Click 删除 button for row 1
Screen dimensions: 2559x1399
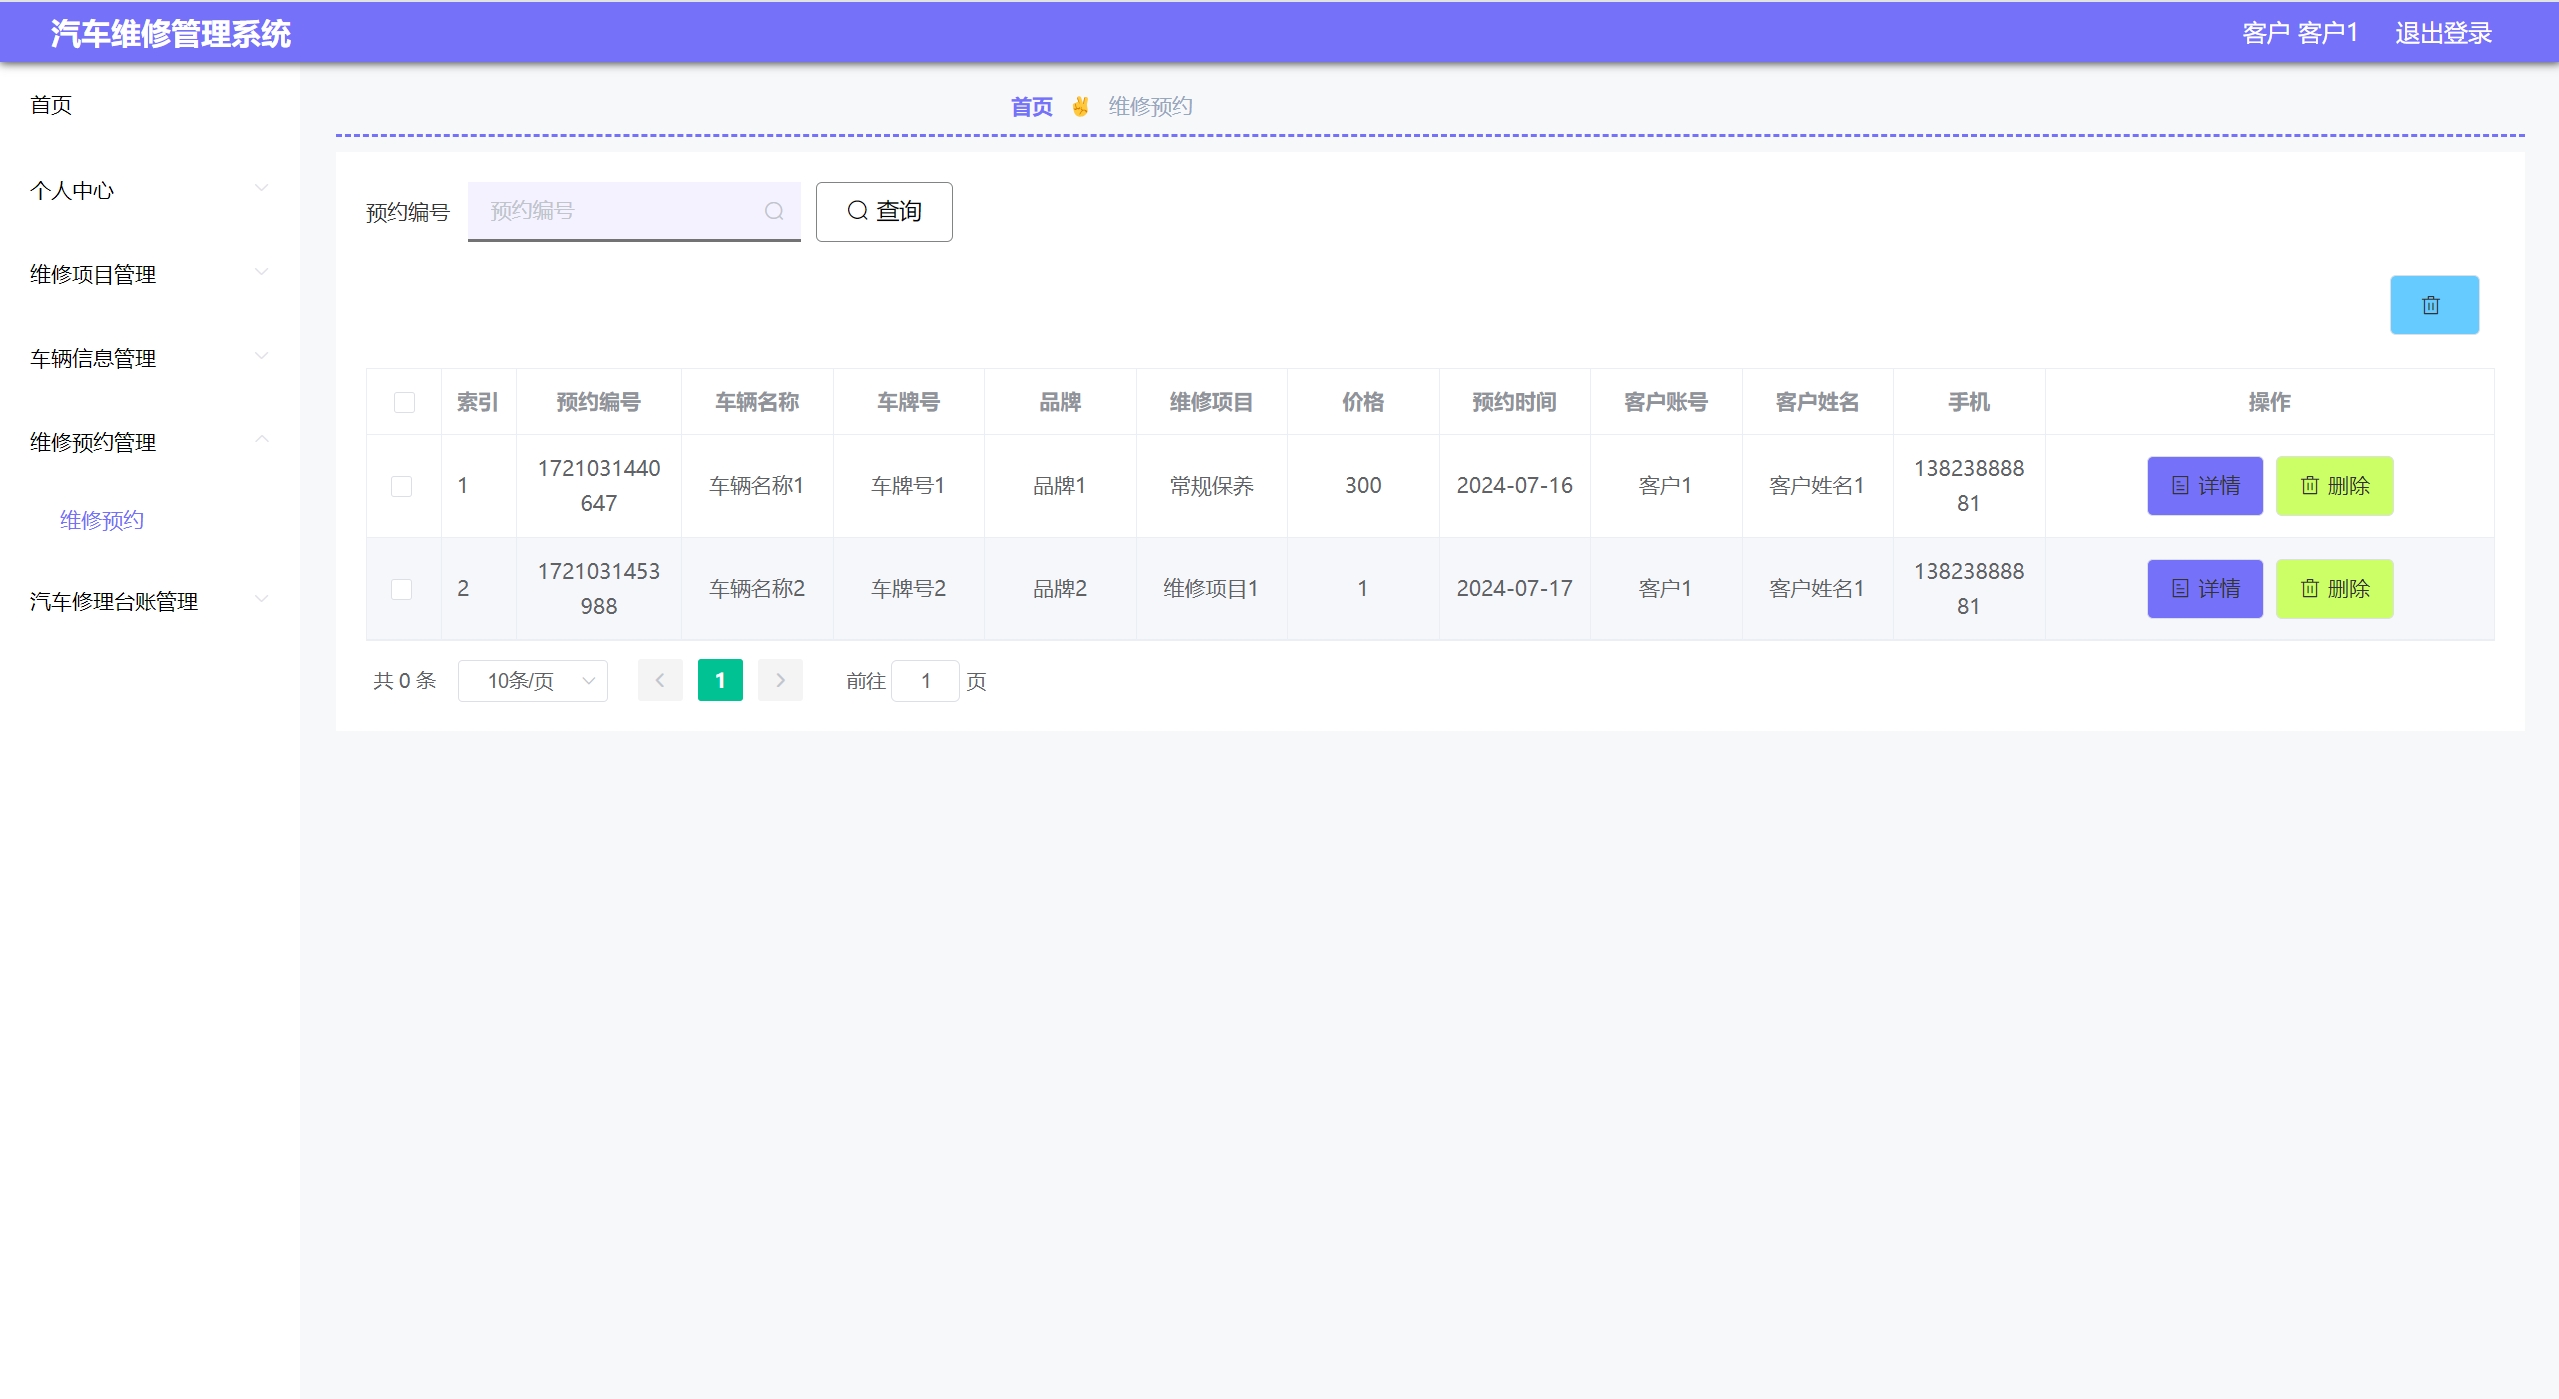[2333, 486]
